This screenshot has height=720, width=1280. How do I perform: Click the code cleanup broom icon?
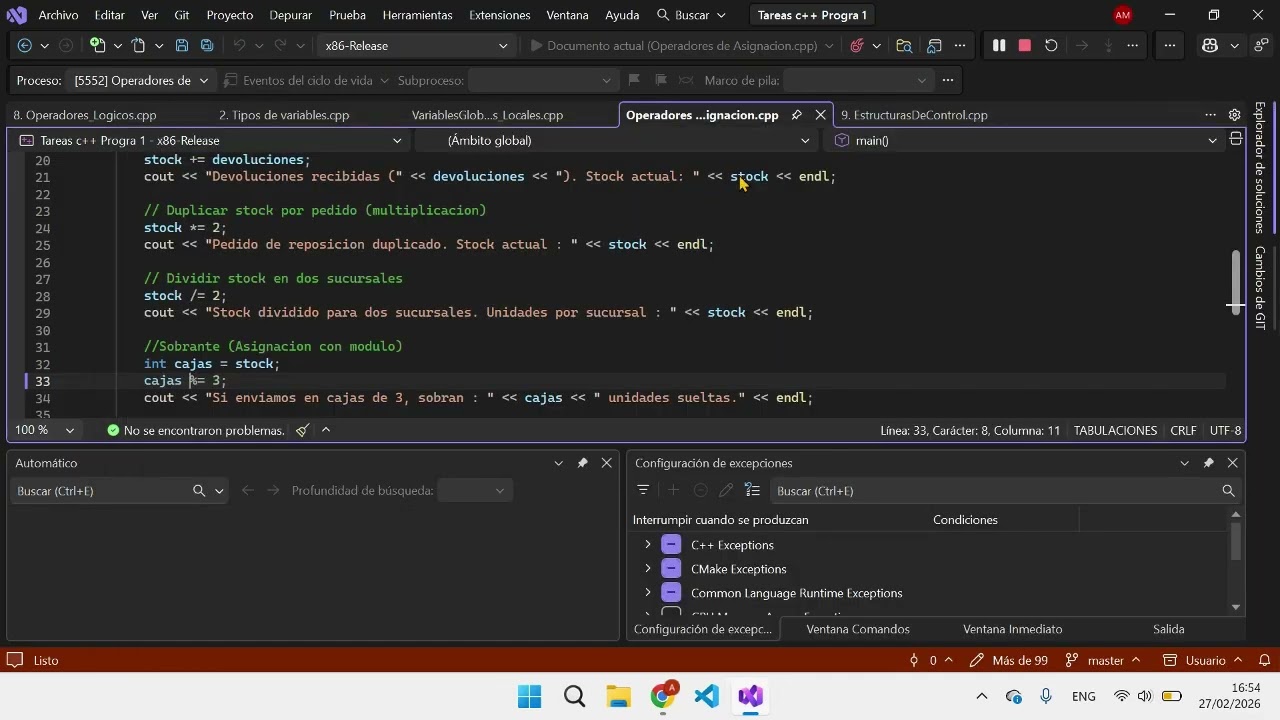[x=302, y=430]
